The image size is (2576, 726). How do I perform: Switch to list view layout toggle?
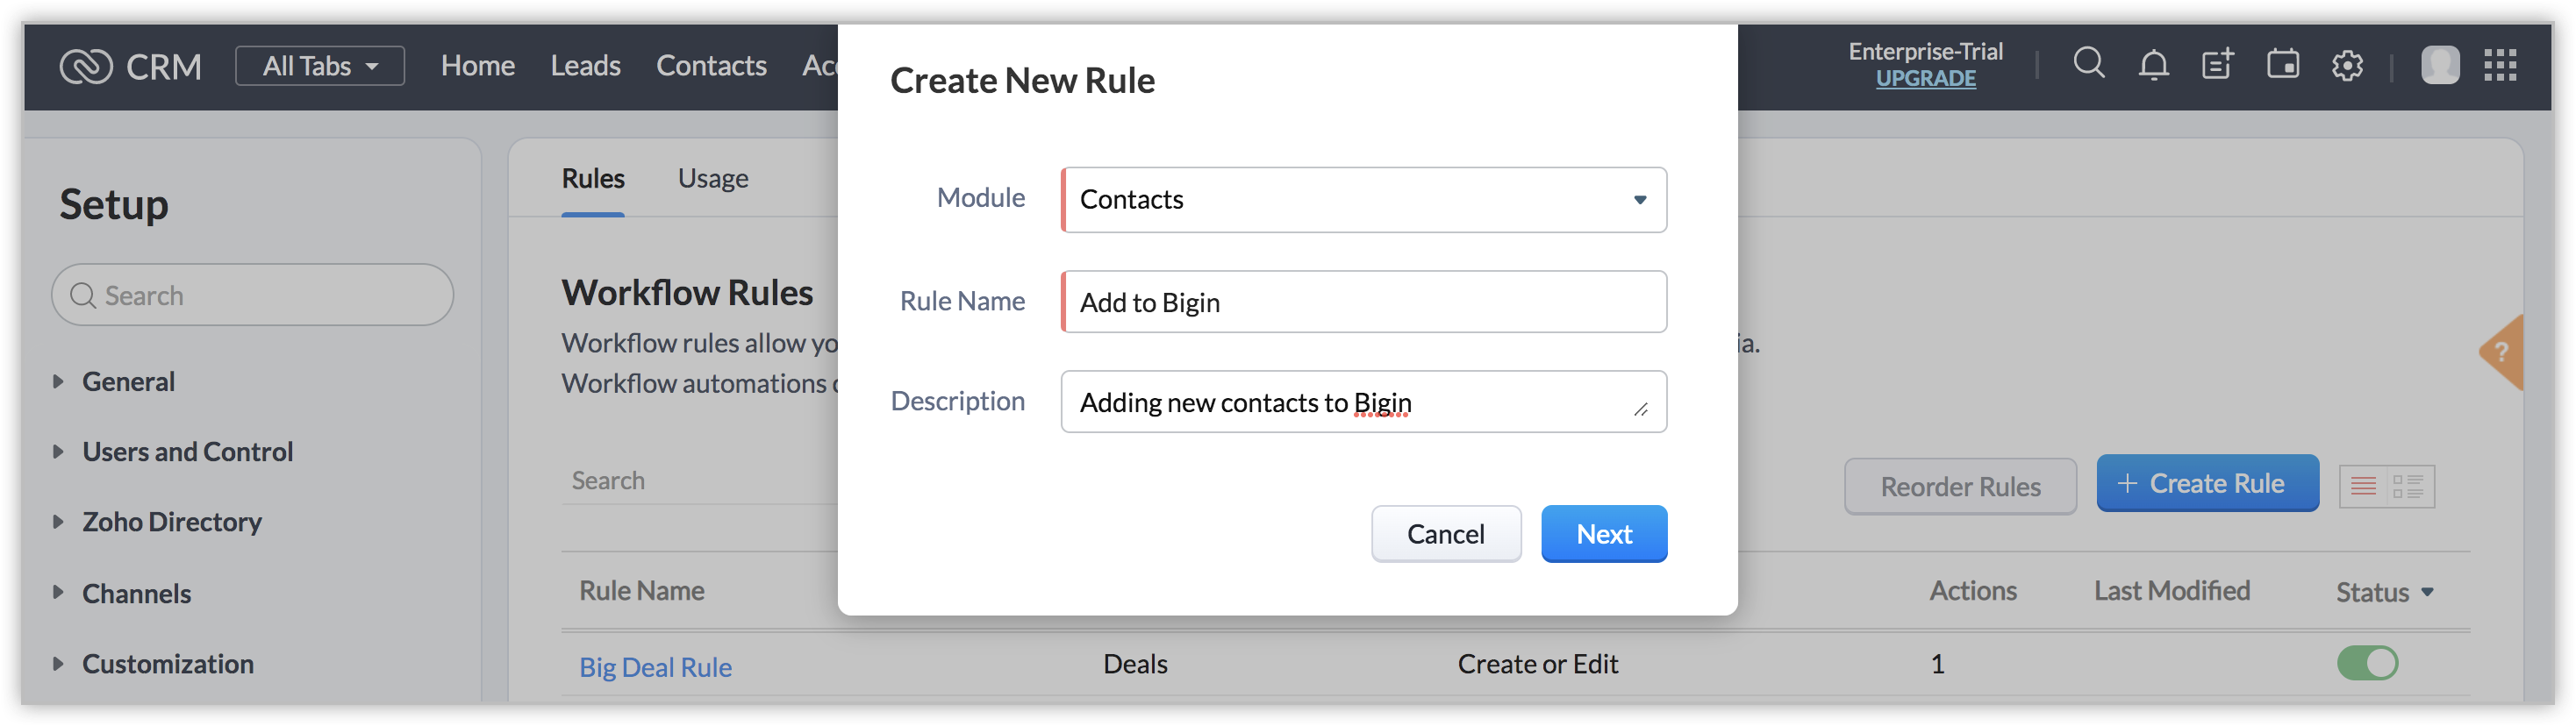2363,487
